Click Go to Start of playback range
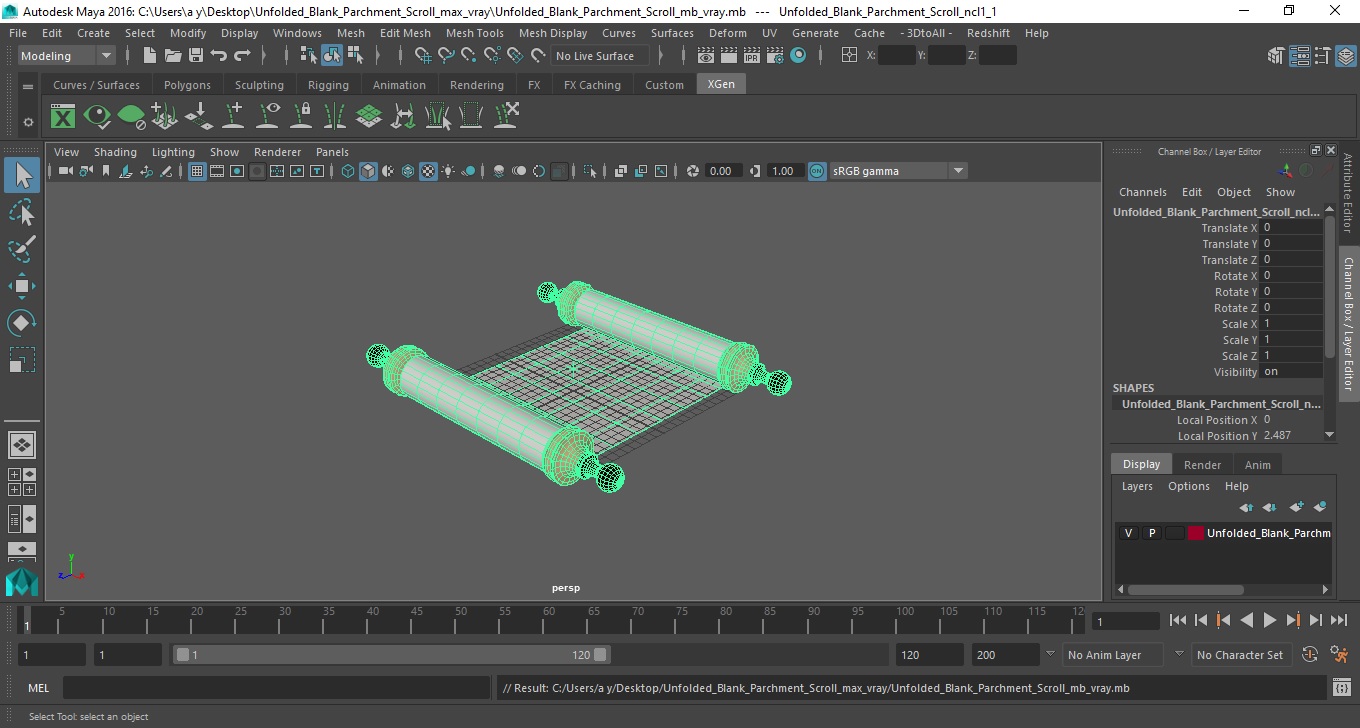Screen dimensions: 1360x728 coord(1177,620)
